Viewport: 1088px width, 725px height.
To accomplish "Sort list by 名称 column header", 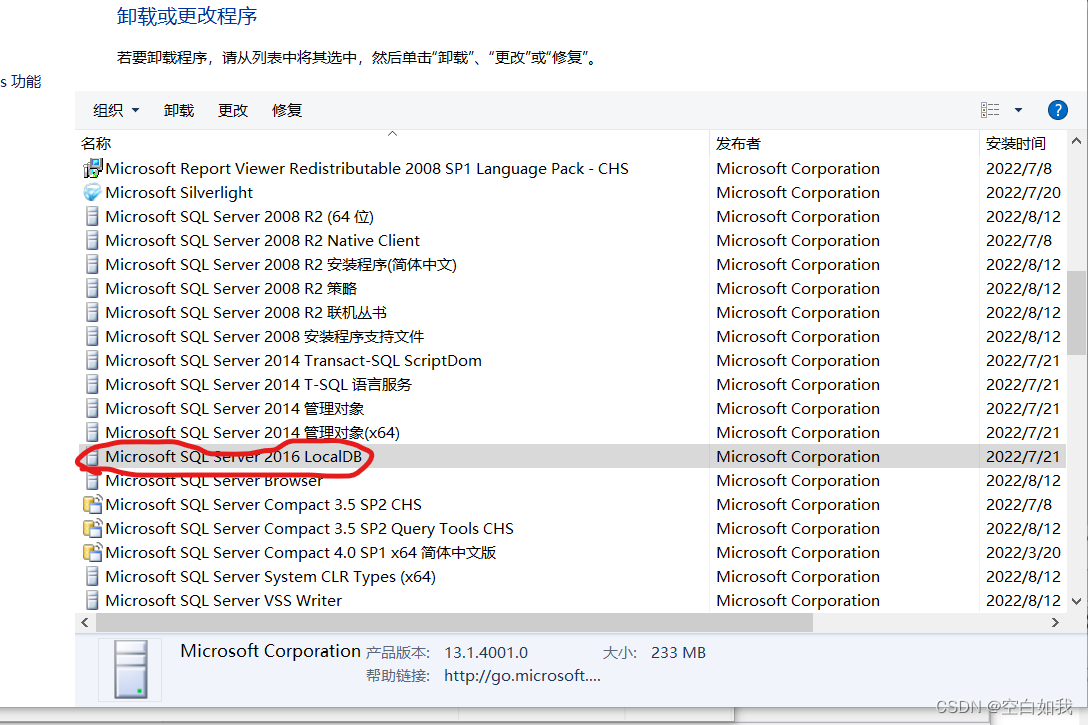I will click(96, 144).
